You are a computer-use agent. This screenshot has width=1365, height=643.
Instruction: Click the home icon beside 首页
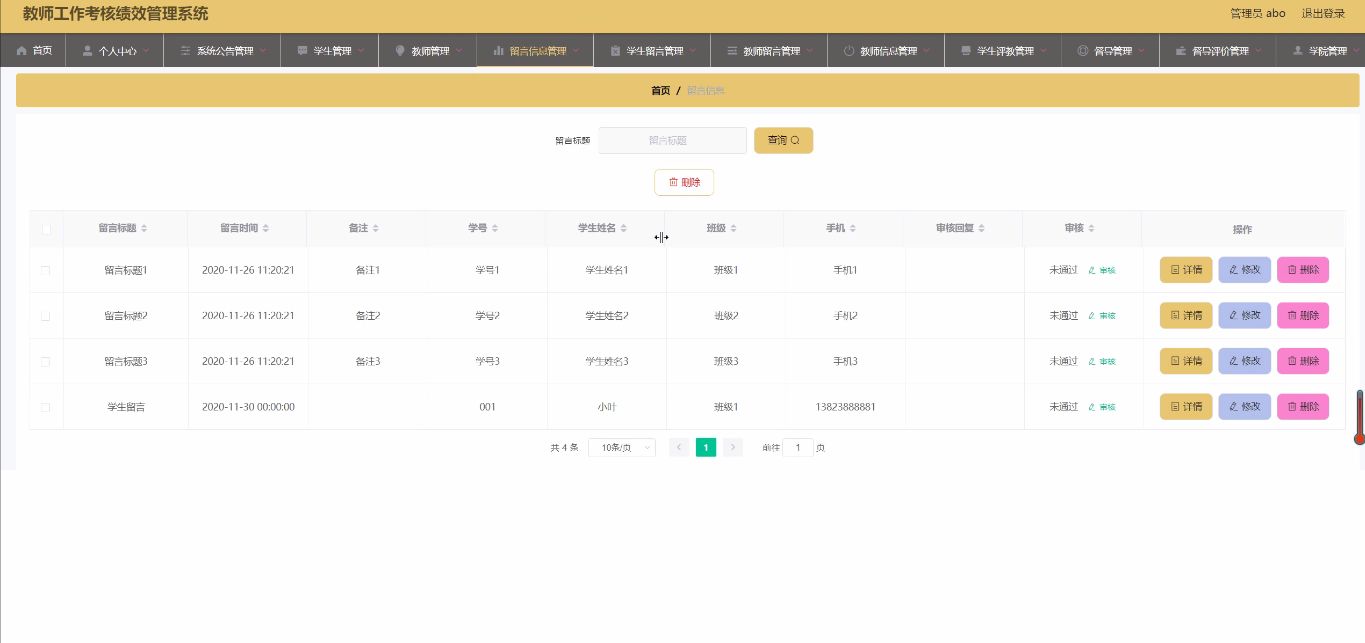22,50
